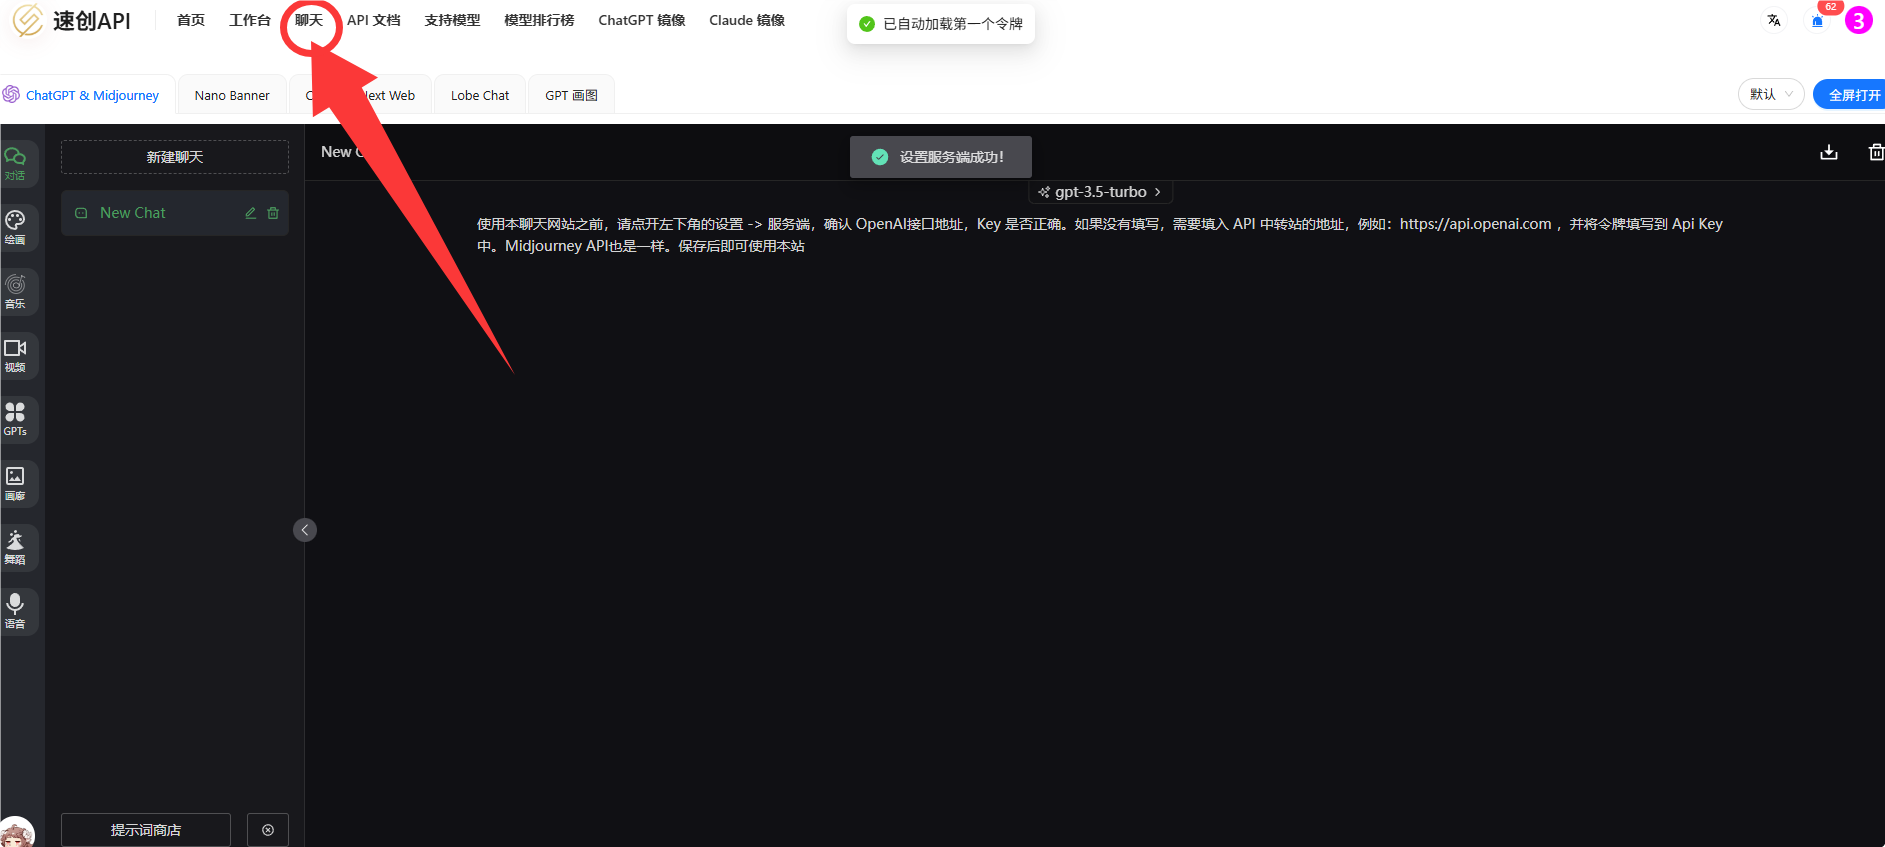Delete New Chat with the trash icon
This screenshot has height=847, width=1885.
pos(273,213)
